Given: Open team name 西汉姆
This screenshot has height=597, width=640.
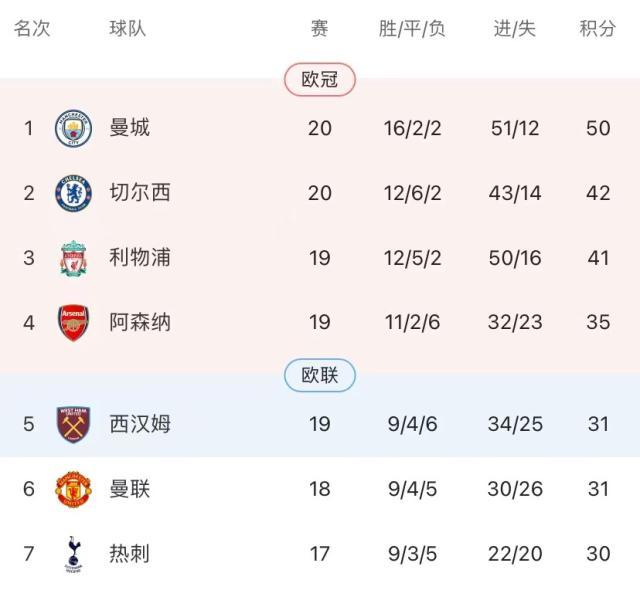Looking at the screenshot, I should (140, 424).
